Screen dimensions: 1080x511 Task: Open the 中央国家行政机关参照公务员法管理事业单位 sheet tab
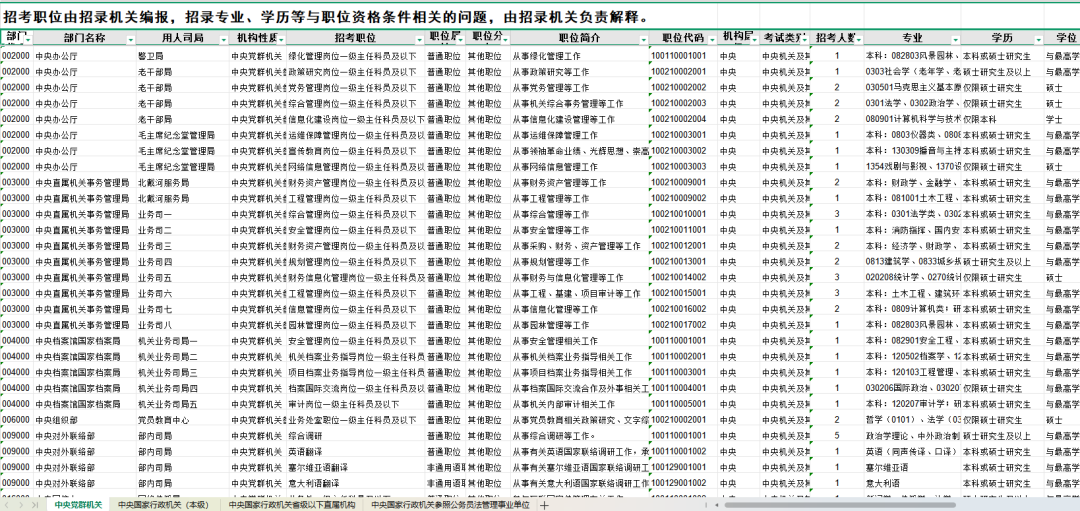[450, 505]
